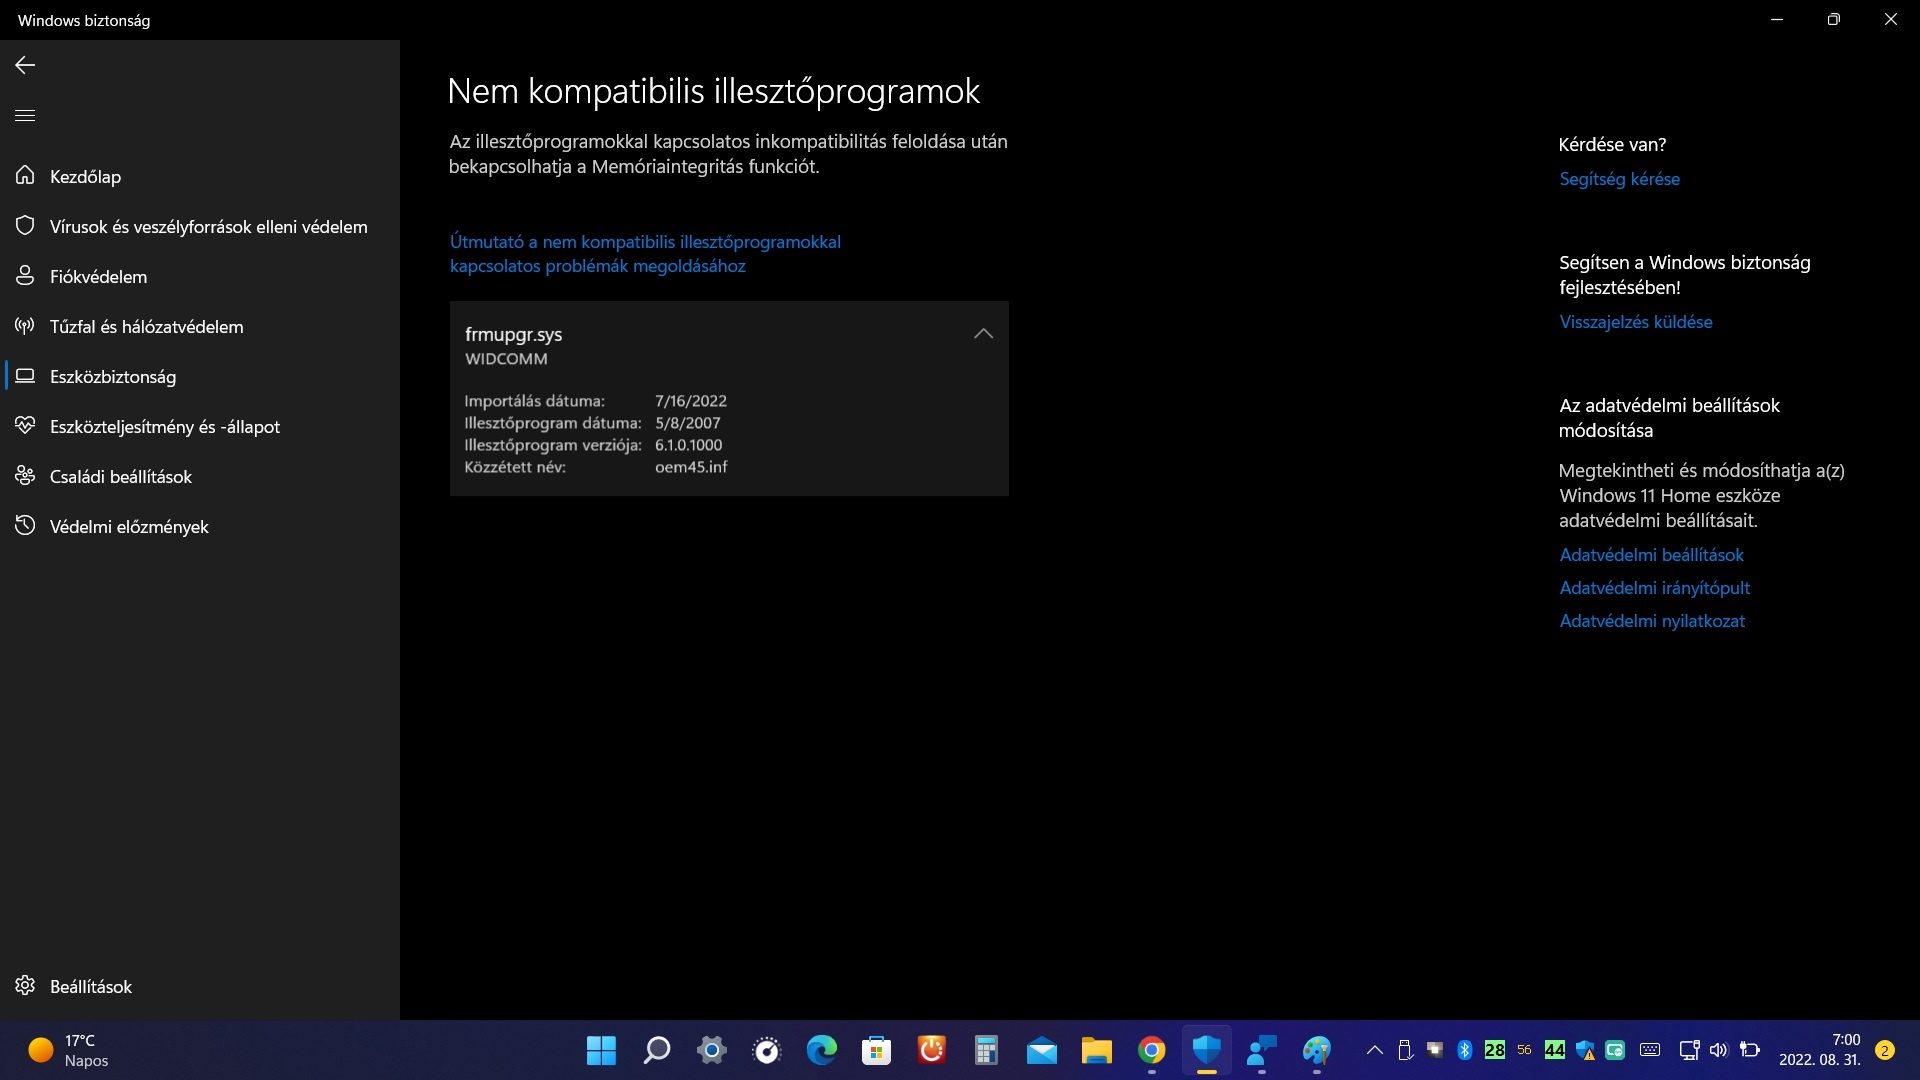
Task: Open the incompatible drivers guide link
Action: [x=645, y=254]
